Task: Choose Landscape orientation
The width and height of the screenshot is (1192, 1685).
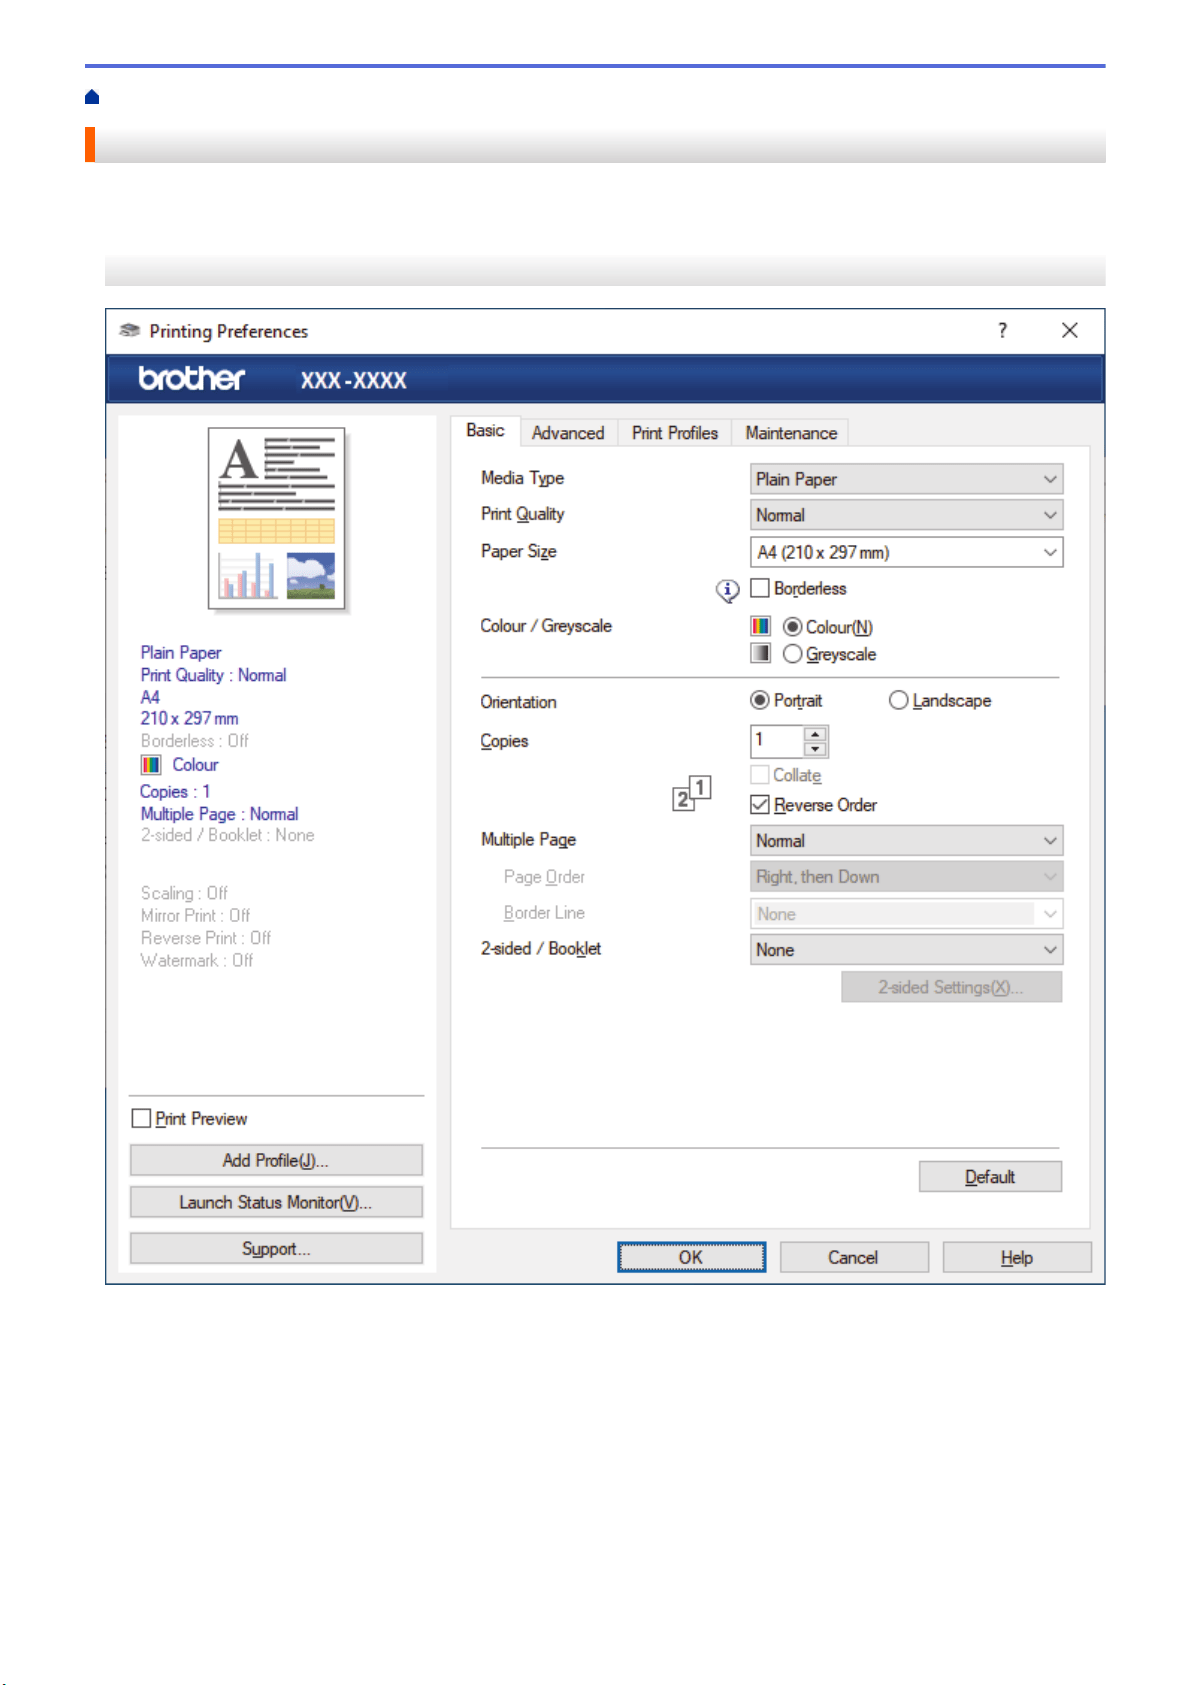Action: click(x=898, y=700)
